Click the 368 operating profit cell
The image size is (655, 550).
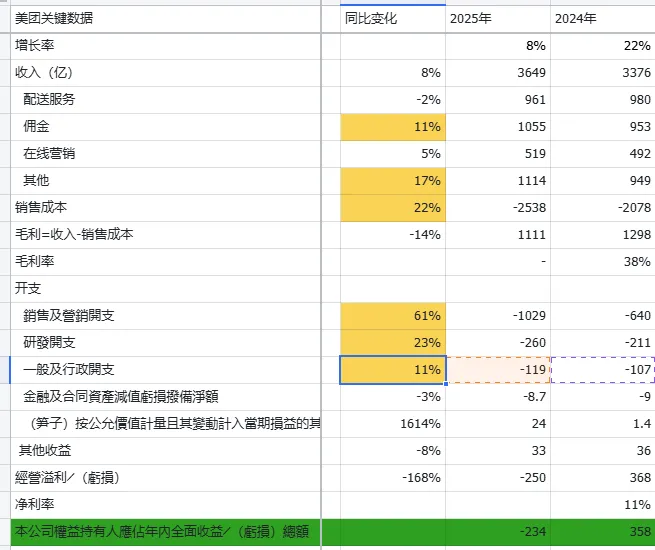[603, 478]
